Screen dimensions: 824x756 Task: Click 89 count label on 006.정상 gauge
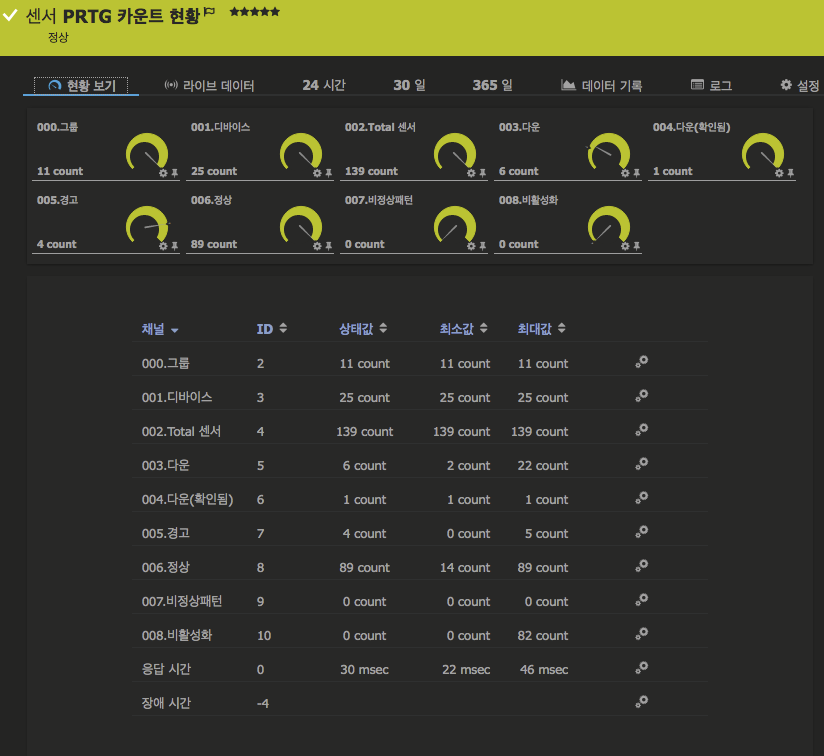click(x=214, y=244)
